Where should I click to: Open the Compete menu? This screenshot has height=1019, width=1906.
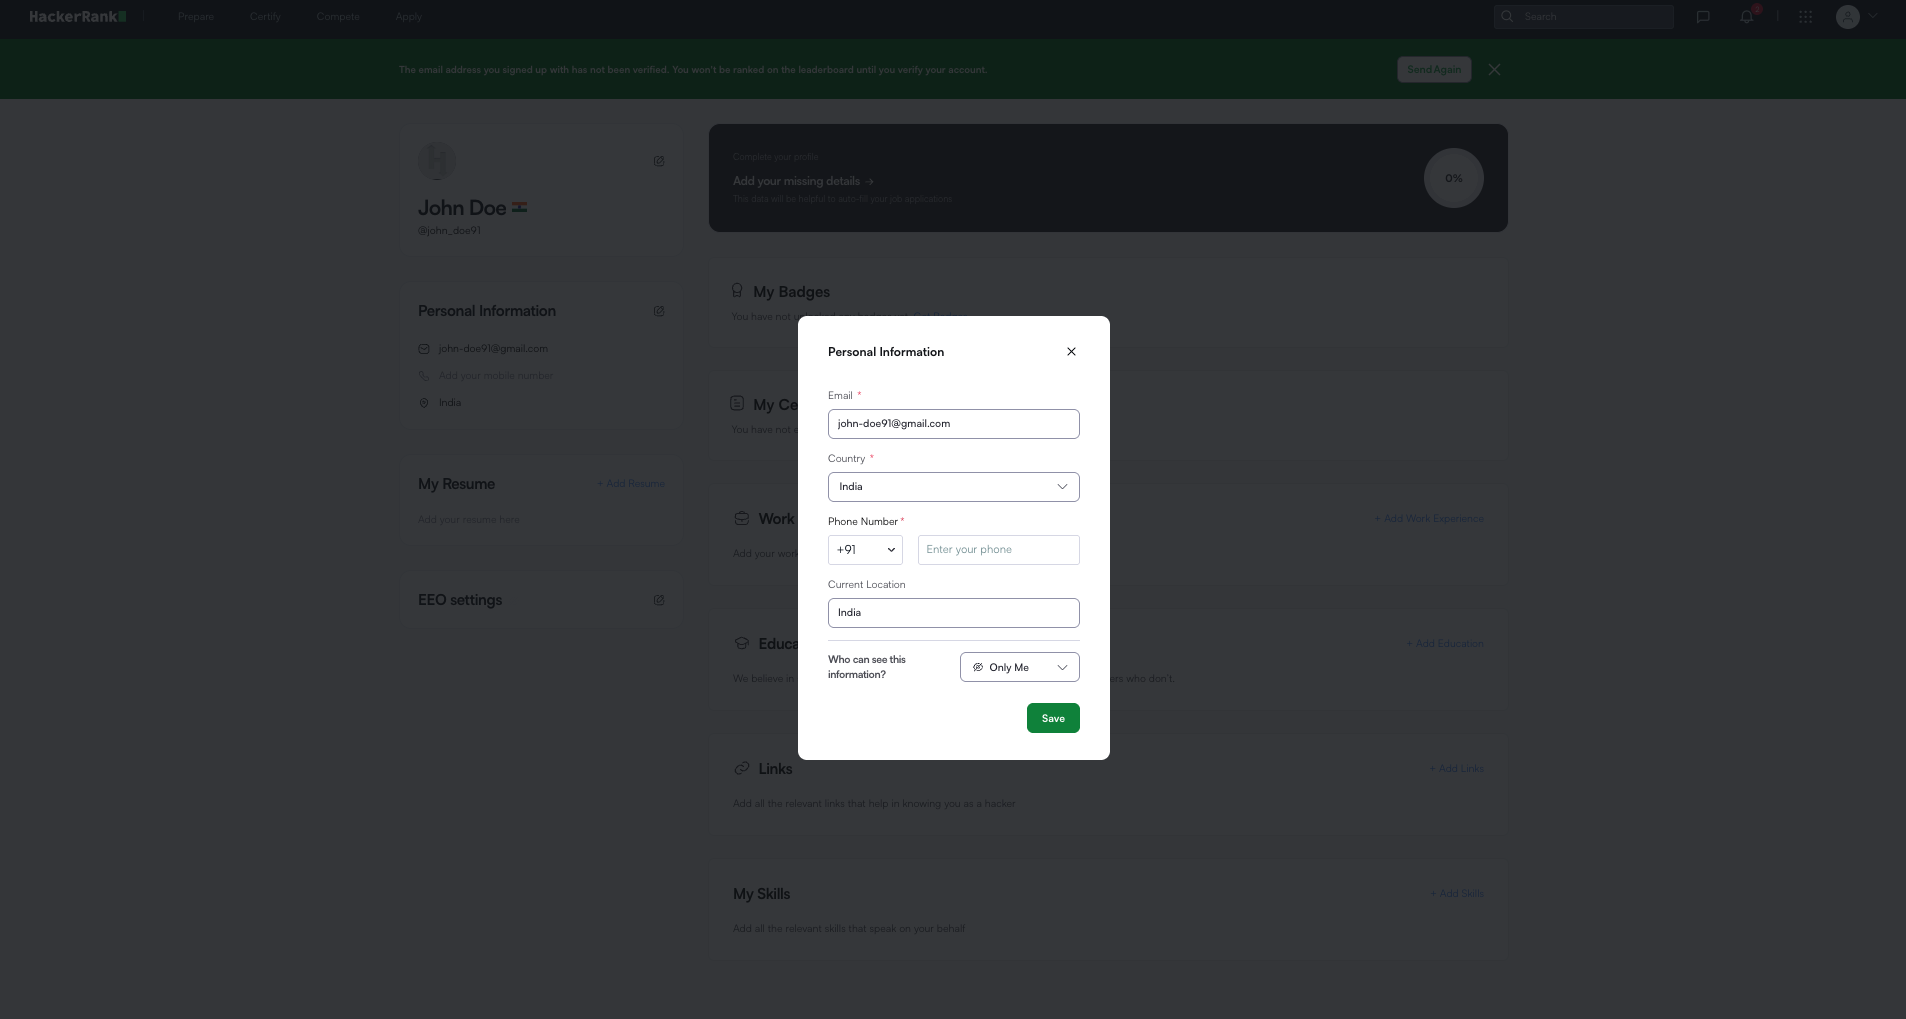[x=338, y=17]
